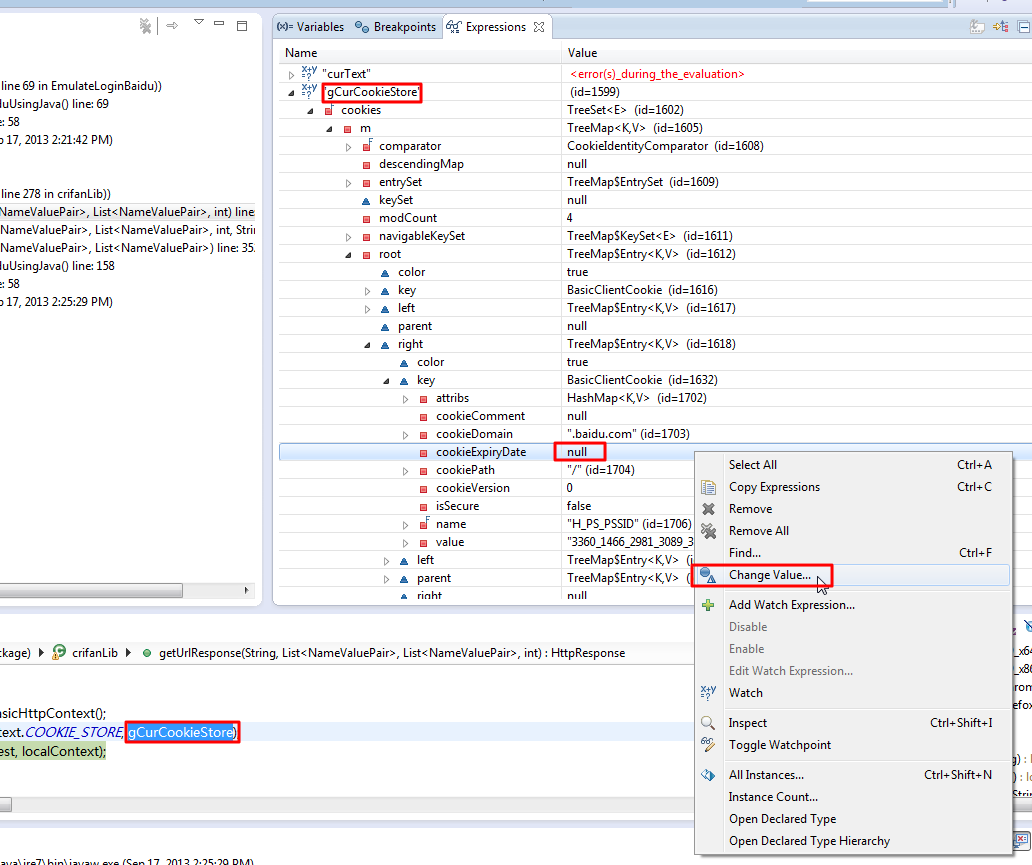Click the Copy Expressions menu icon
Screen dimensions: 1032x865
[x=708, y=487]
